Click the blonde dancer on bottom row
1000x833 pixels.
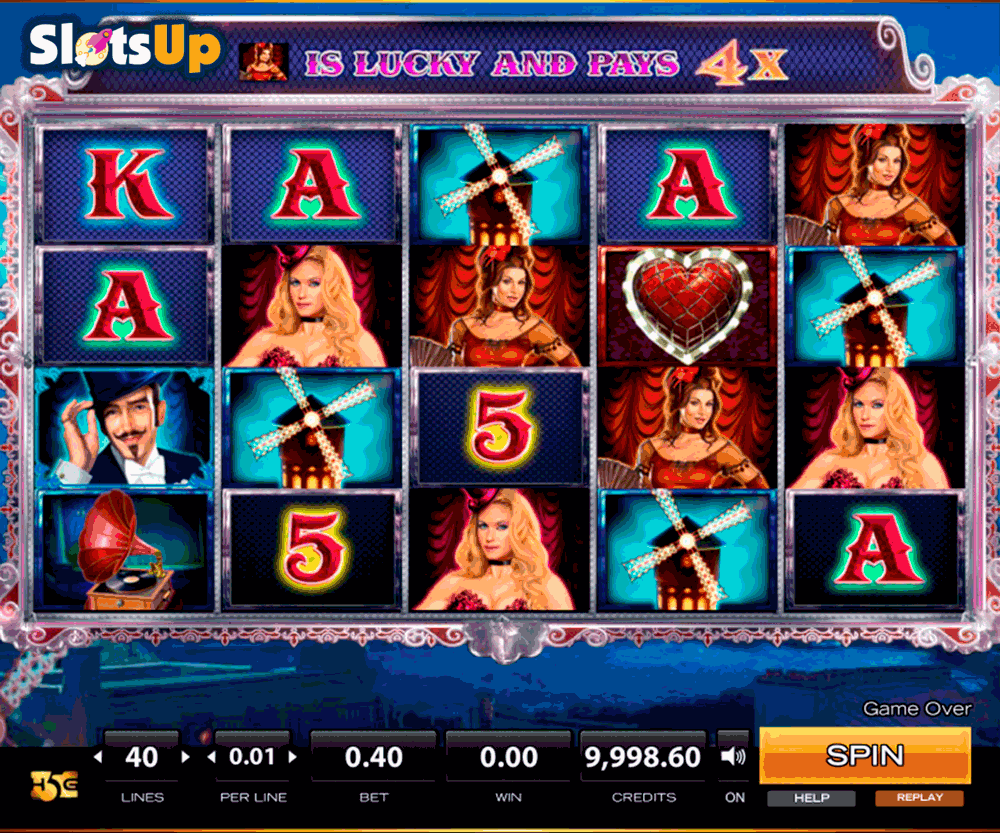click(499, 550)
